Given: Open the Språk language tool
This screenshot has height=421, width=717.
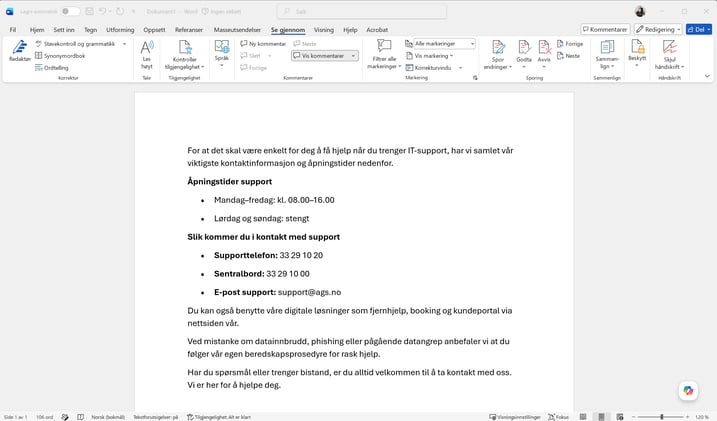Looking at the screenshot, I should 222,53.
